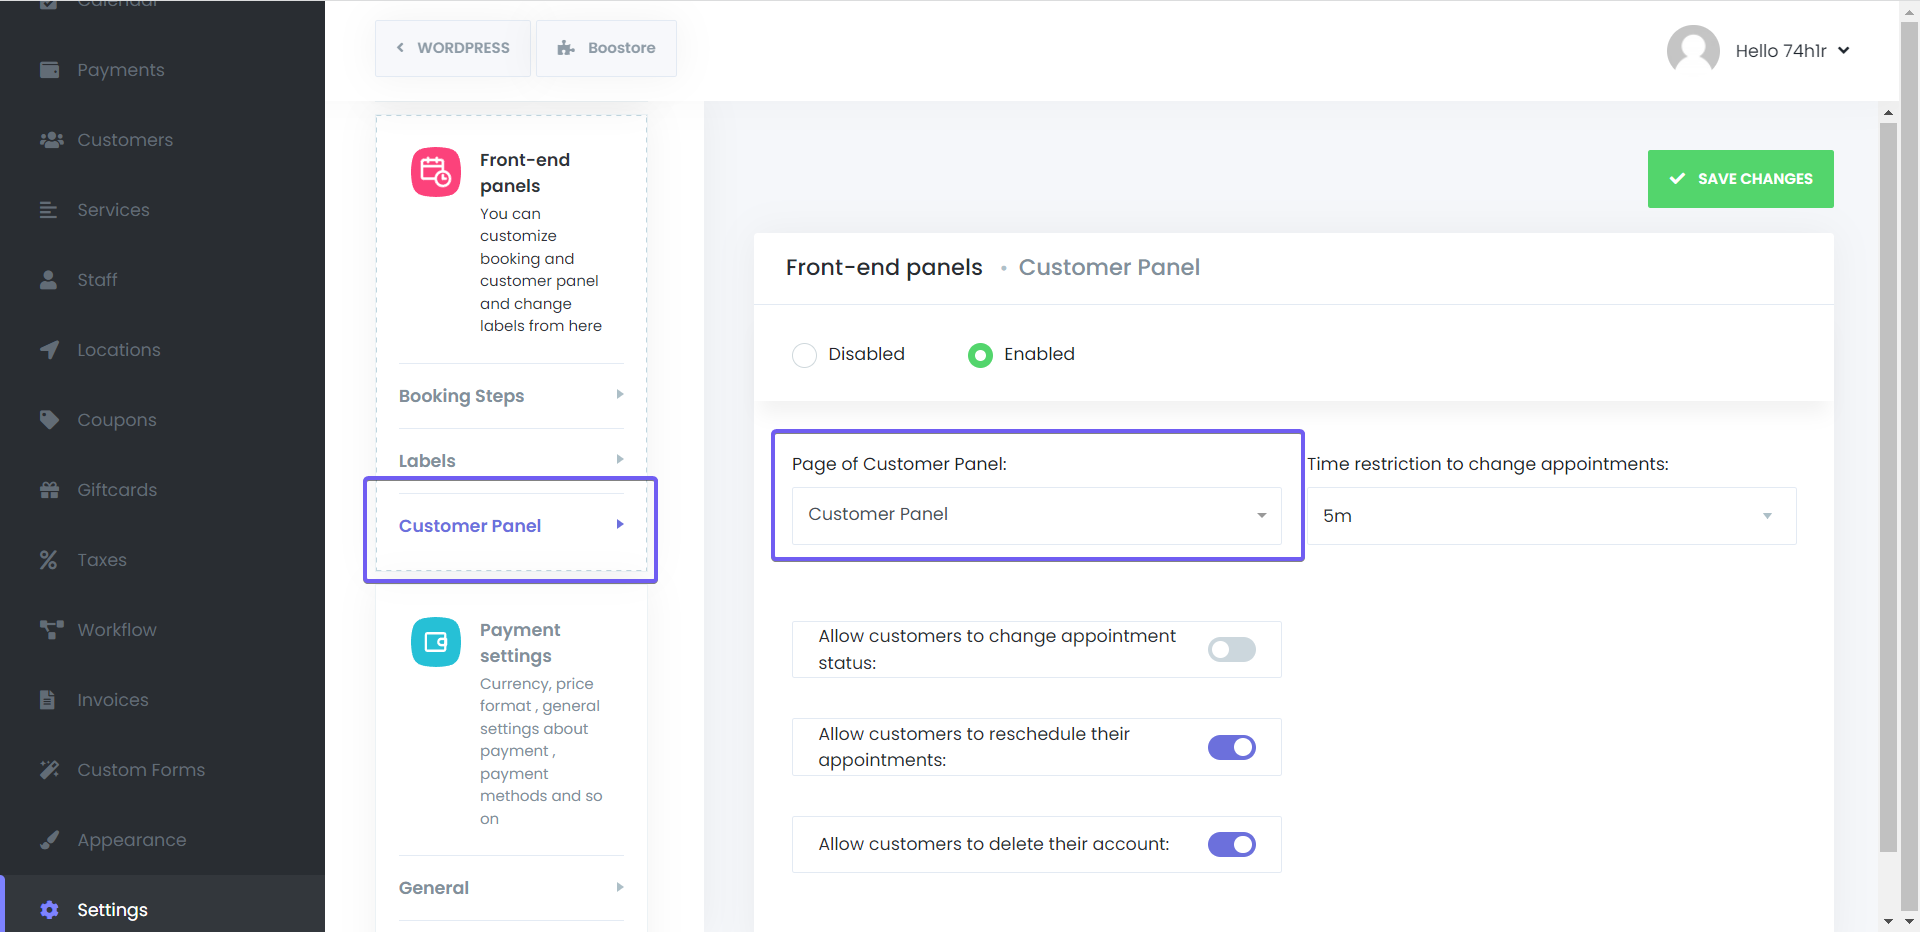Disable customers rescheduling their appointments
This screenshot has width=1920, height=932.
(x=1231, y=747)
